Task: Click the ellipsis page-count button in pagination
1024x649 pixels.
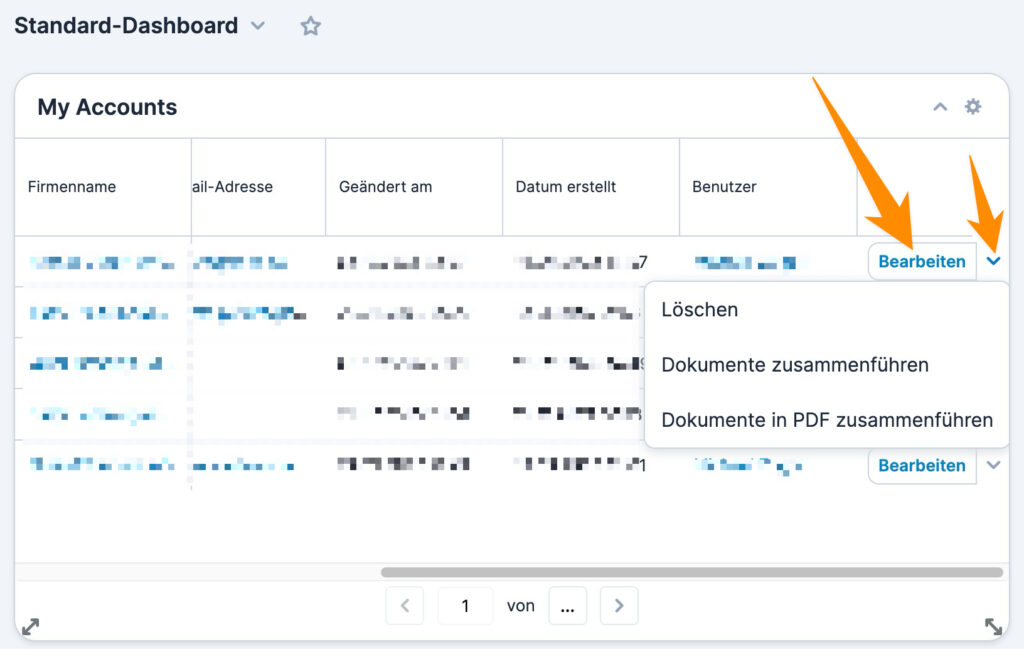Action: 567,605
